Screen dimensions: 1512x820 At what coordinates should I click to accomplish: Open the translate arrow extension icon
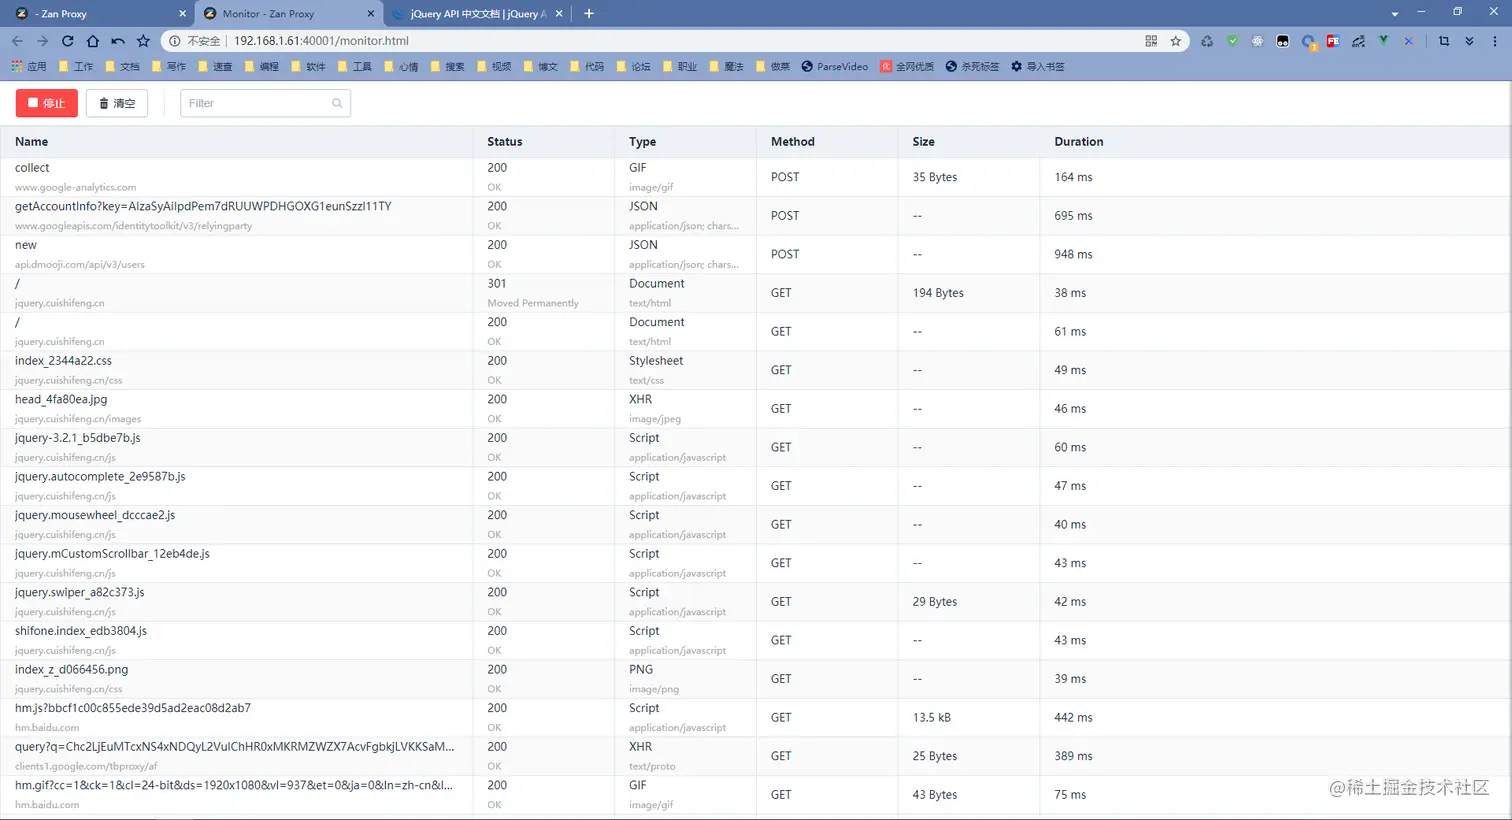tap(1358, 41)
